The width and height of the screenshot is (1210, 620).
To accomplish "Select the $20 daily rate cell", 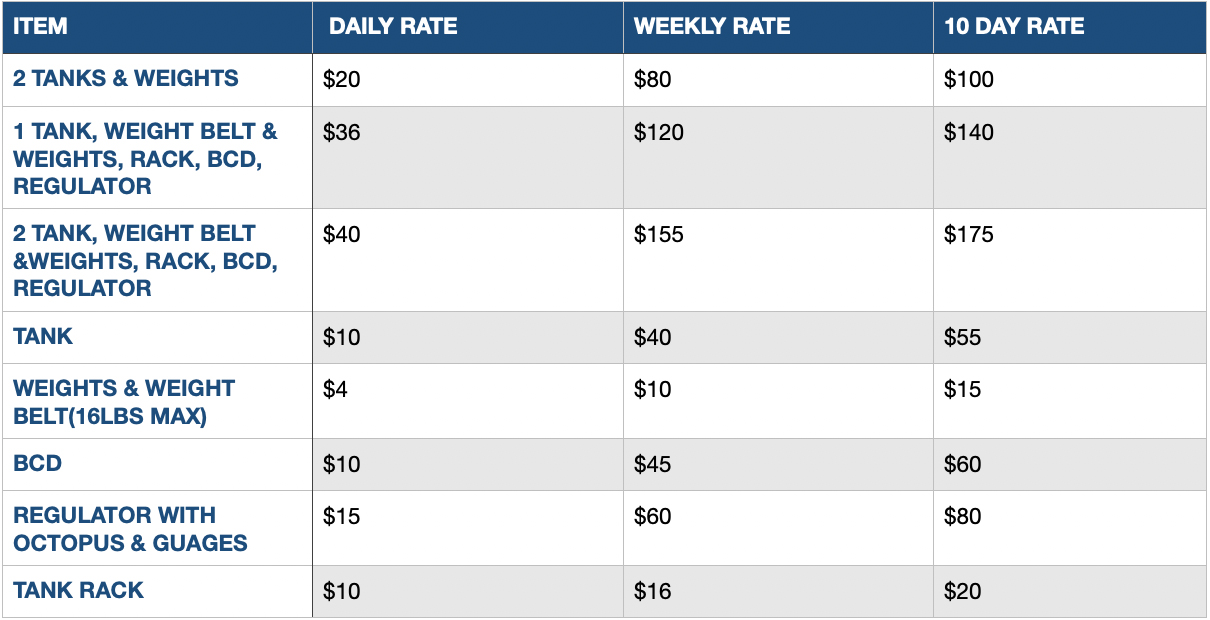I will pos(342,80).
